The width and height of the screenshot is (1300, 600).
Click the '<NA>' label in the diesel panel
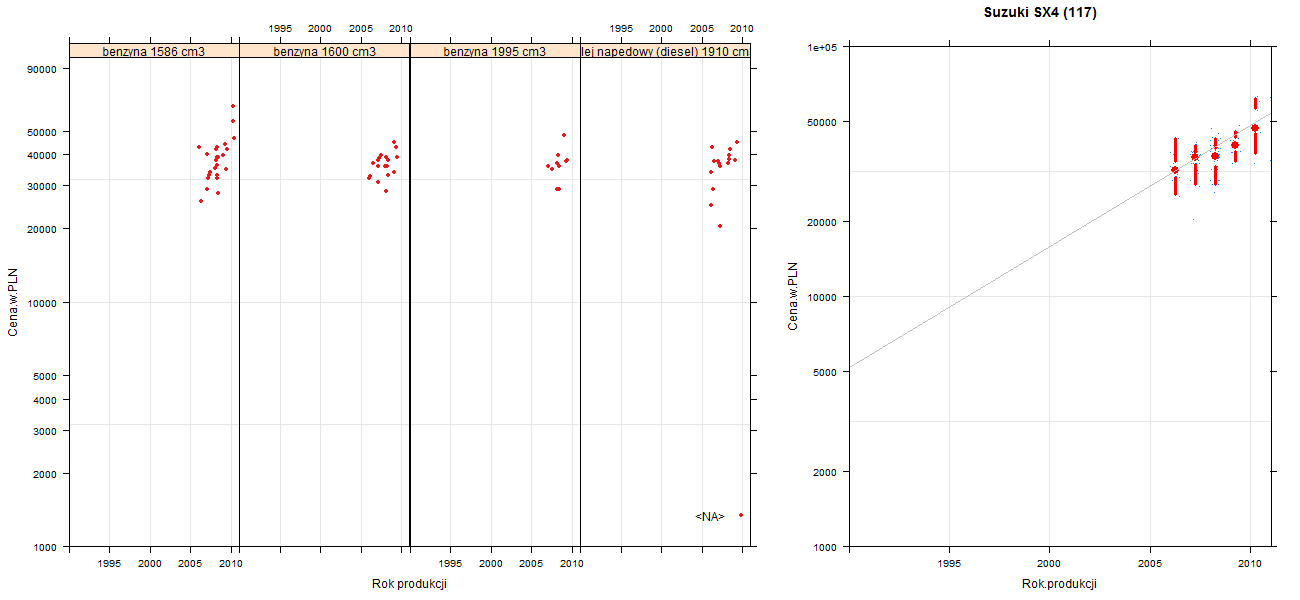point(710,517)
